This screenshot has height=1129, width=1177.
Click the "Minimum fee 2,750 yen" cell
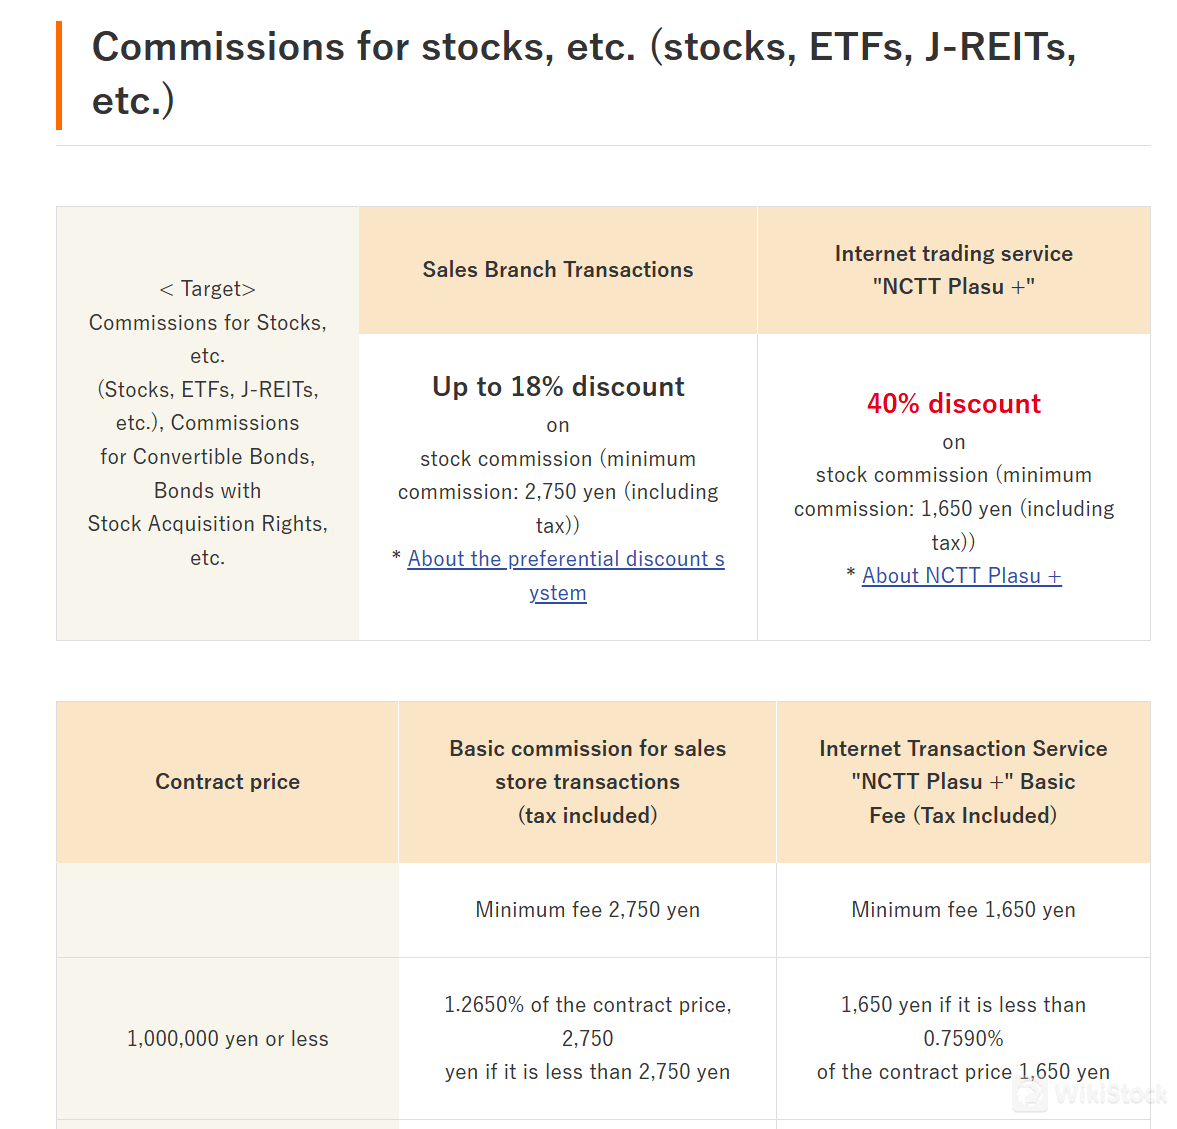coord(587,910)
